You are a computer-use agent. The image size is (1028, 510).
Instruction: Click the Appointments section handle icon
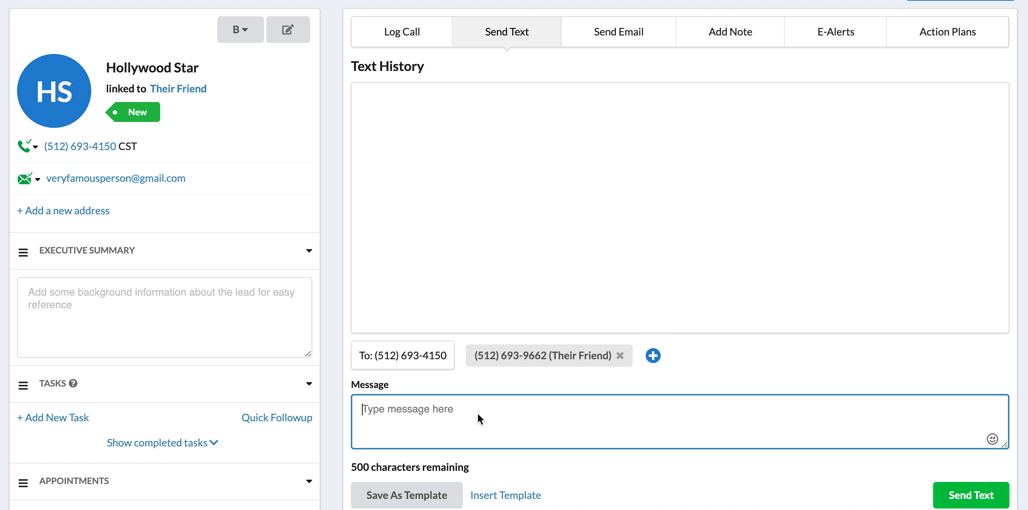tap(23, 483)
